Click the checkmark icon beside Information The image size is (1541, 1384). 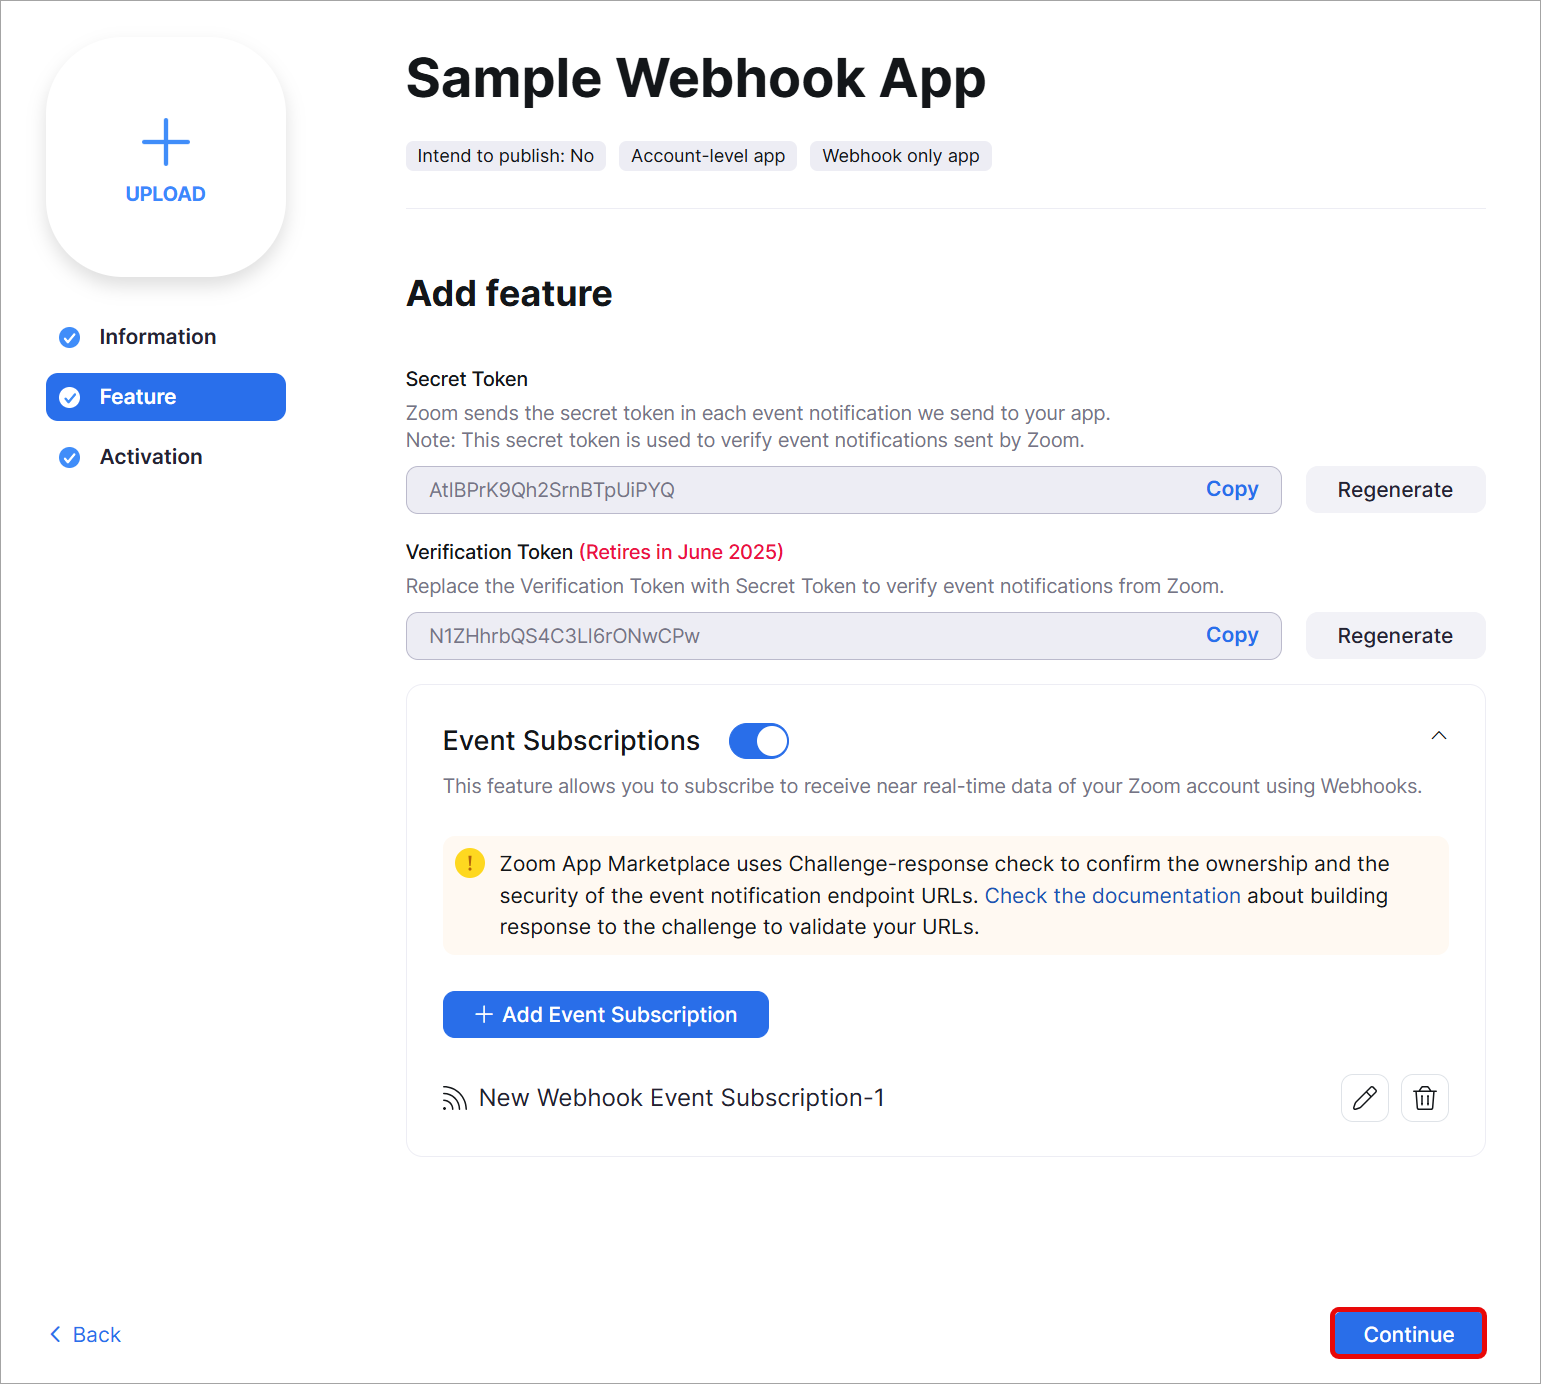point(68,337)
